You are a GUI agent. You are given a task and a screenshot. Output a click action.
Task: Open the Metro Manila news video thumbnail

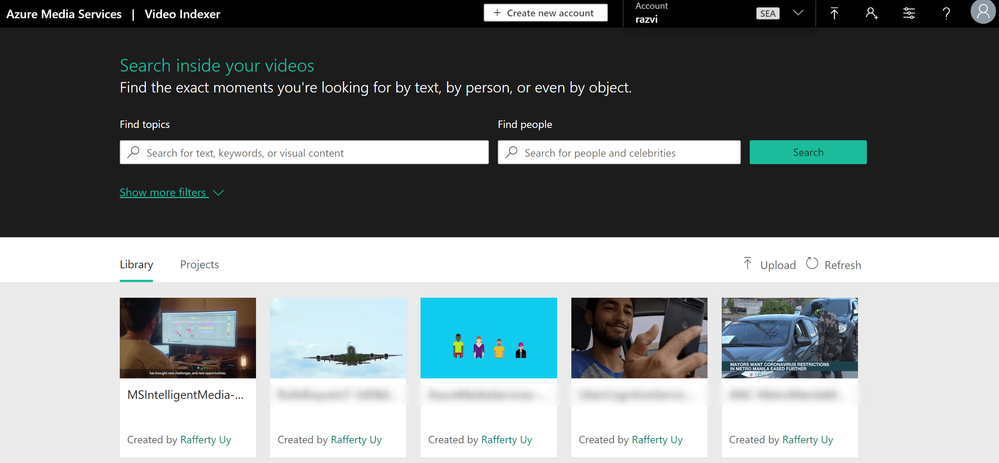[x=789, y=338]
